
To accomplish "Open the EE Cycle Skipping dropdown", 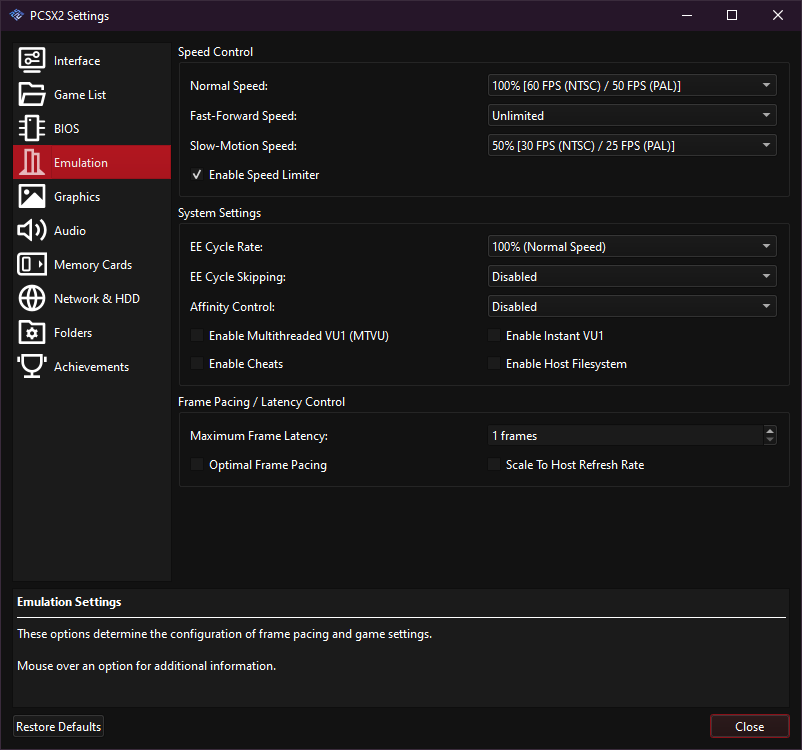I will [x=632, y=277].
